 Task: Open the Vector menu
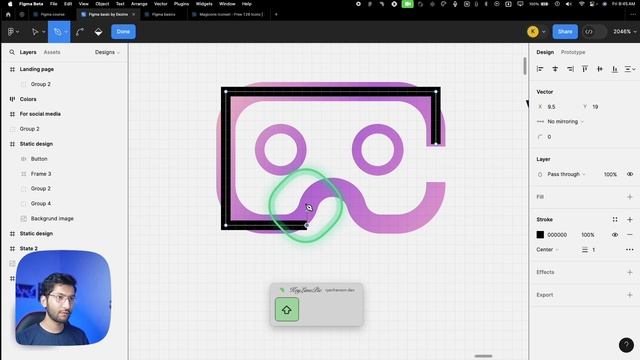[160, 4]
